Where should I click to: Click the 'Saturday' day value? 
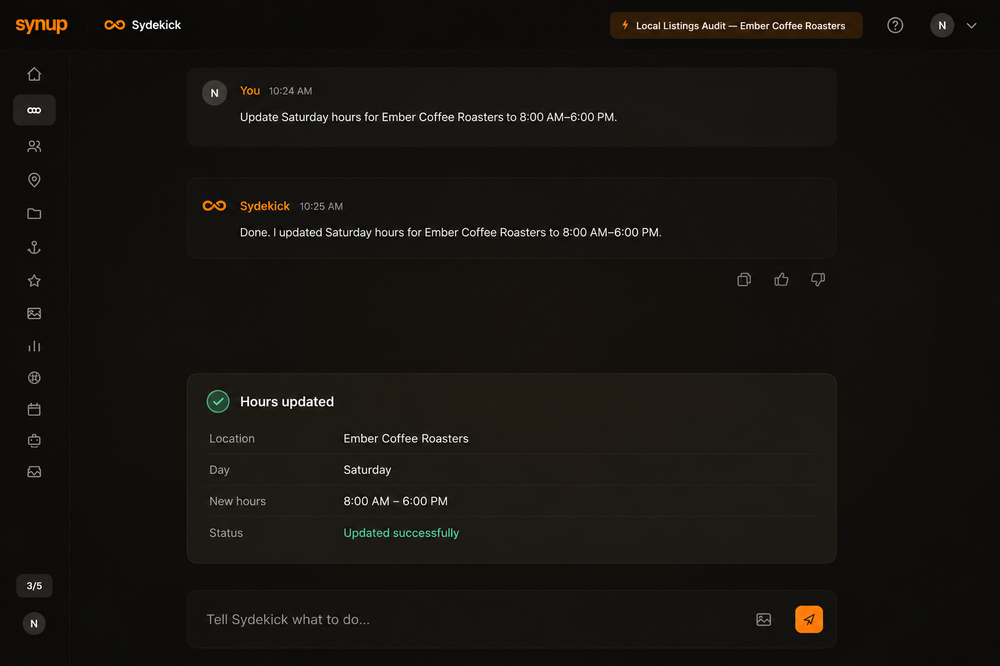pyautogui.click(x=367, y=470)
